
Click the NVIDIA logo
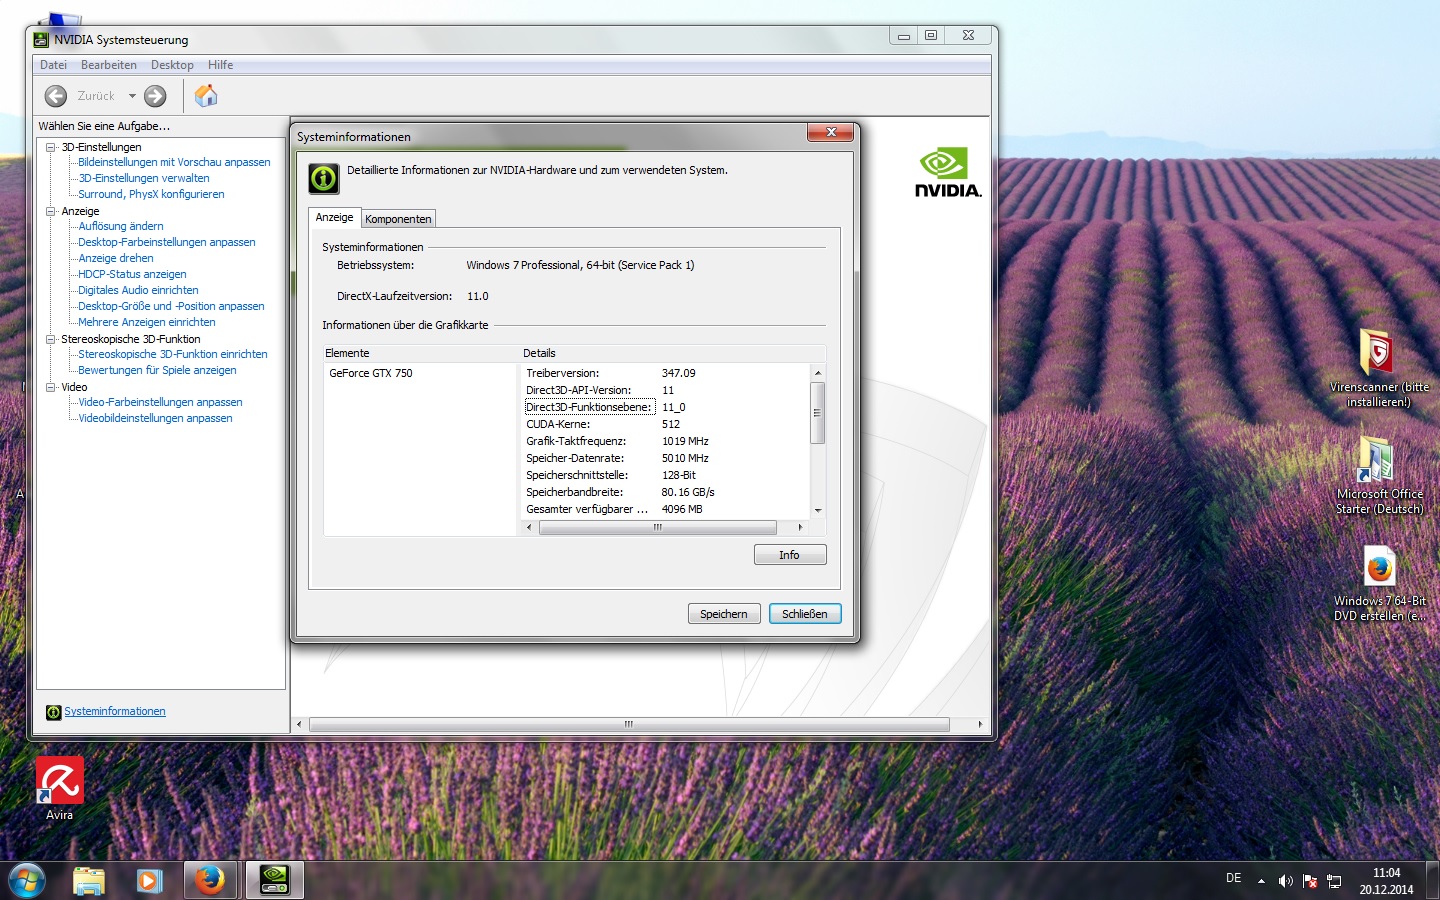click(x=948, y=173)
